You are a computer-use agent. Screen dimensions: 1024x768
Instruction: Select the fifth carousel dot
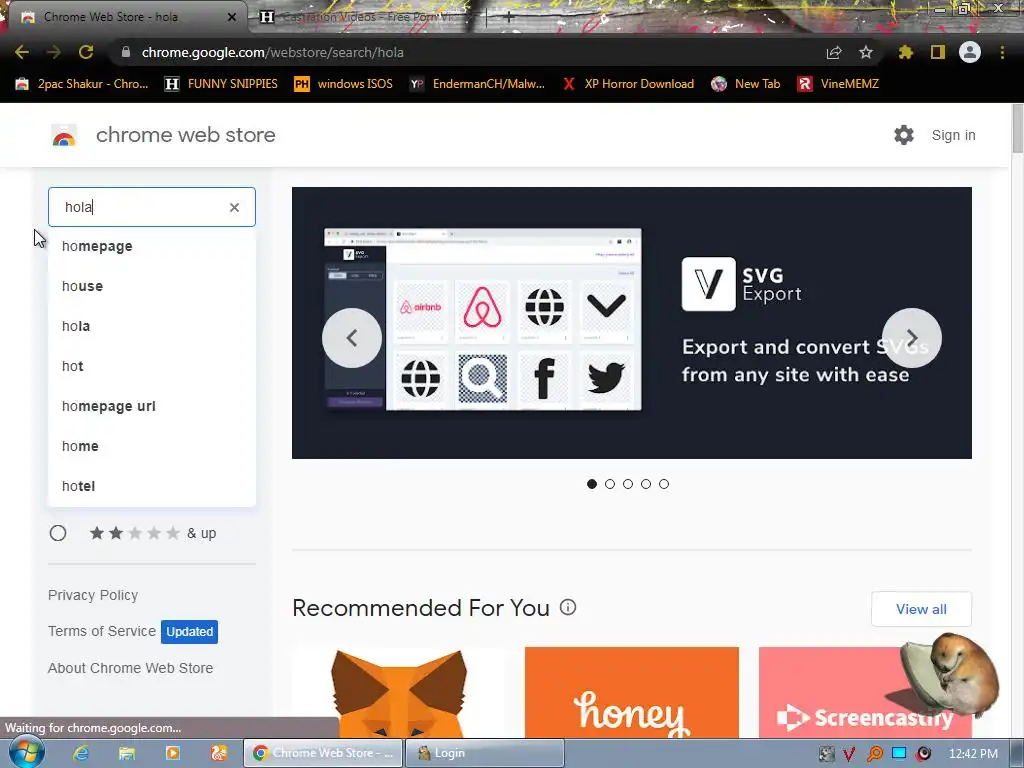(x=664, y=484)
